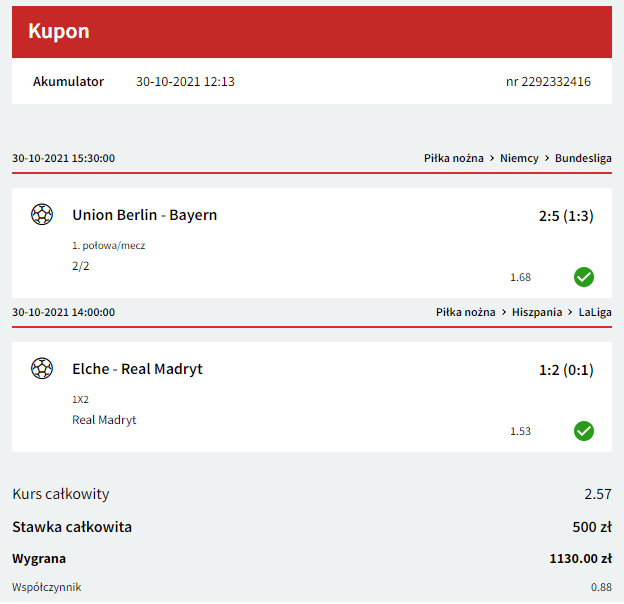Click the Akumulator bet type label
Screen dimensions: 624x604
click(68, 82)
